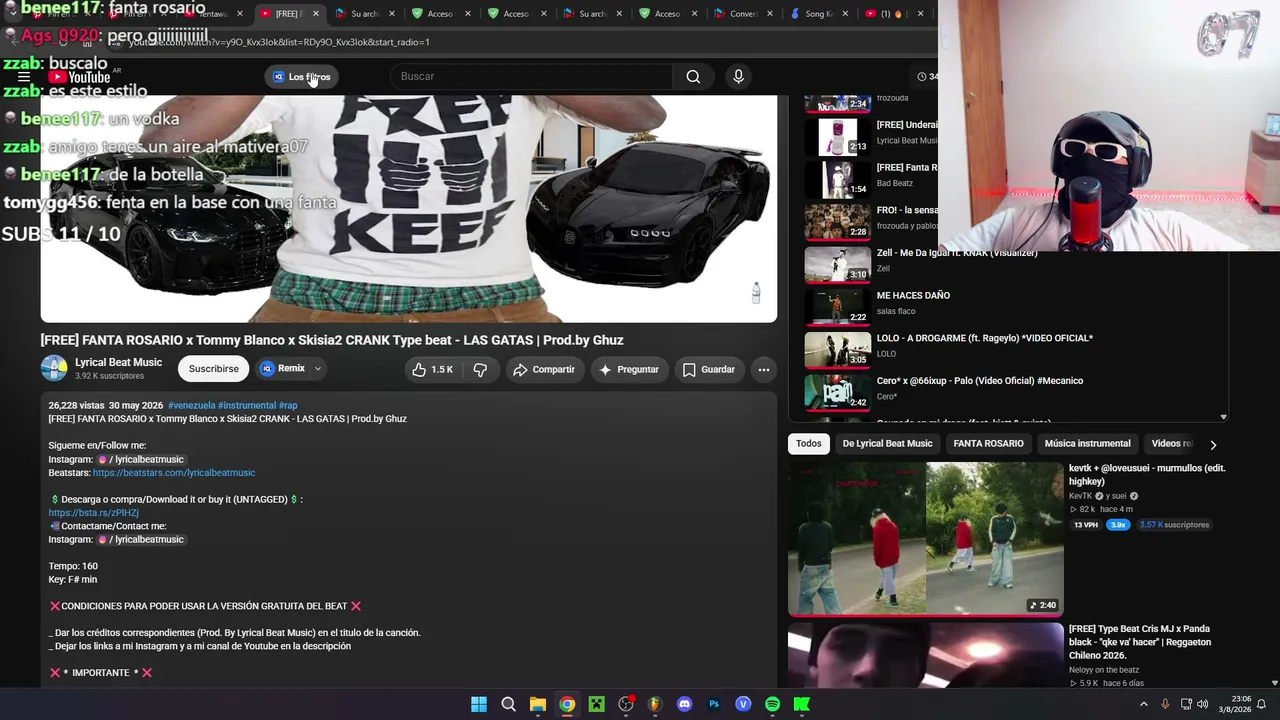Expand the Remix dropdown arrow
The width and height of the screenshot is (1280, 720).
(x=318, y=369)
